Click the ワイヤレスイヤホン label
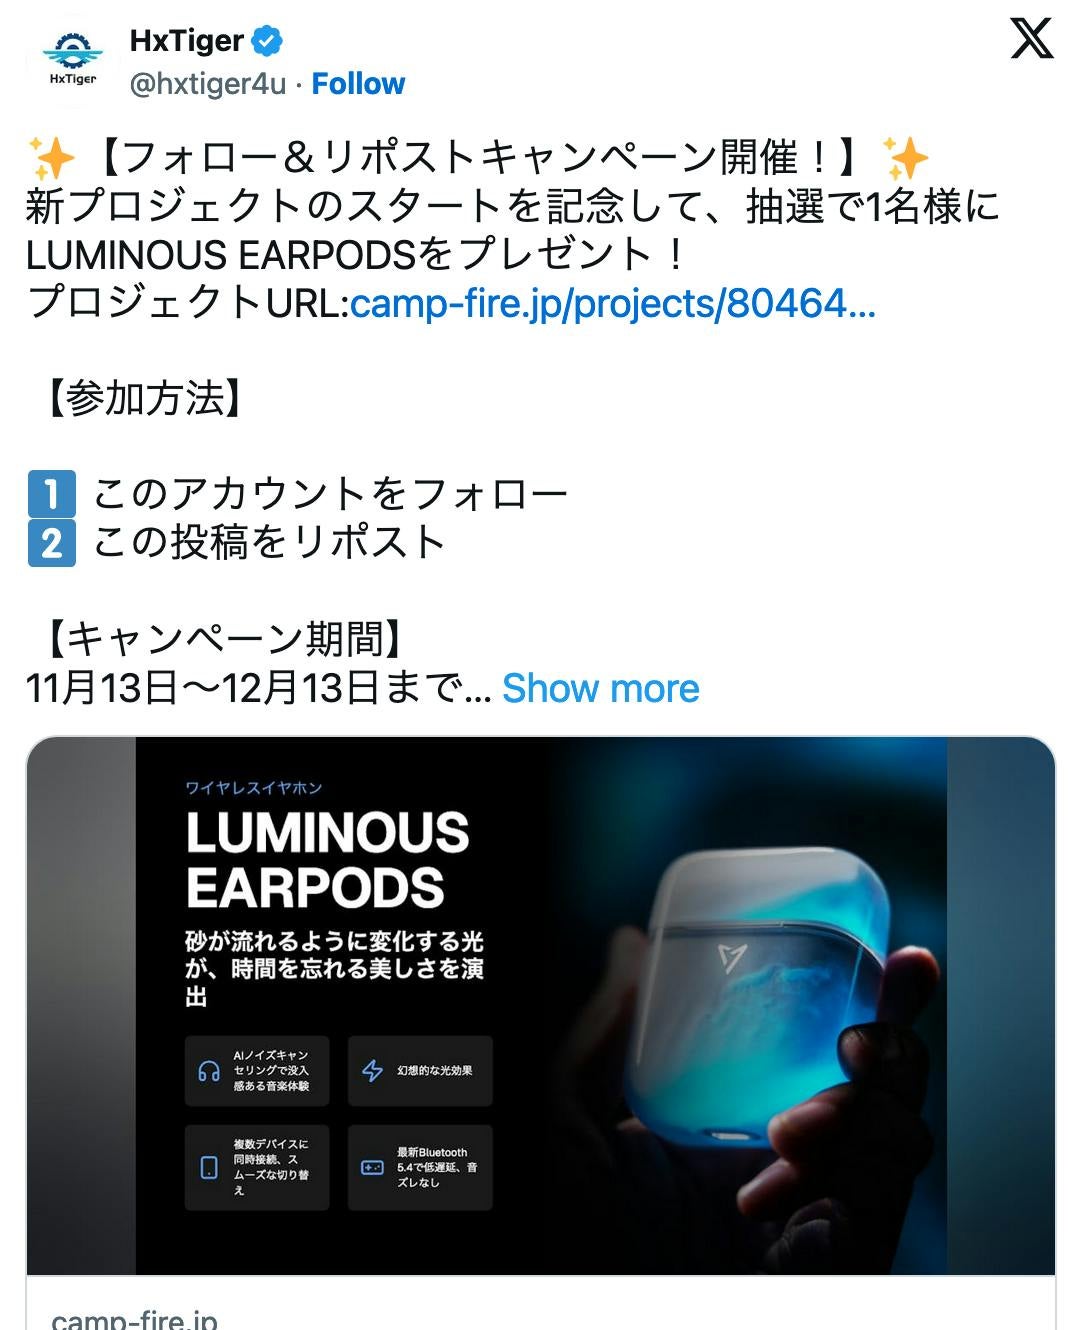The width and height of the screenshot is (1074, 1330). click(x=254, y=788)
